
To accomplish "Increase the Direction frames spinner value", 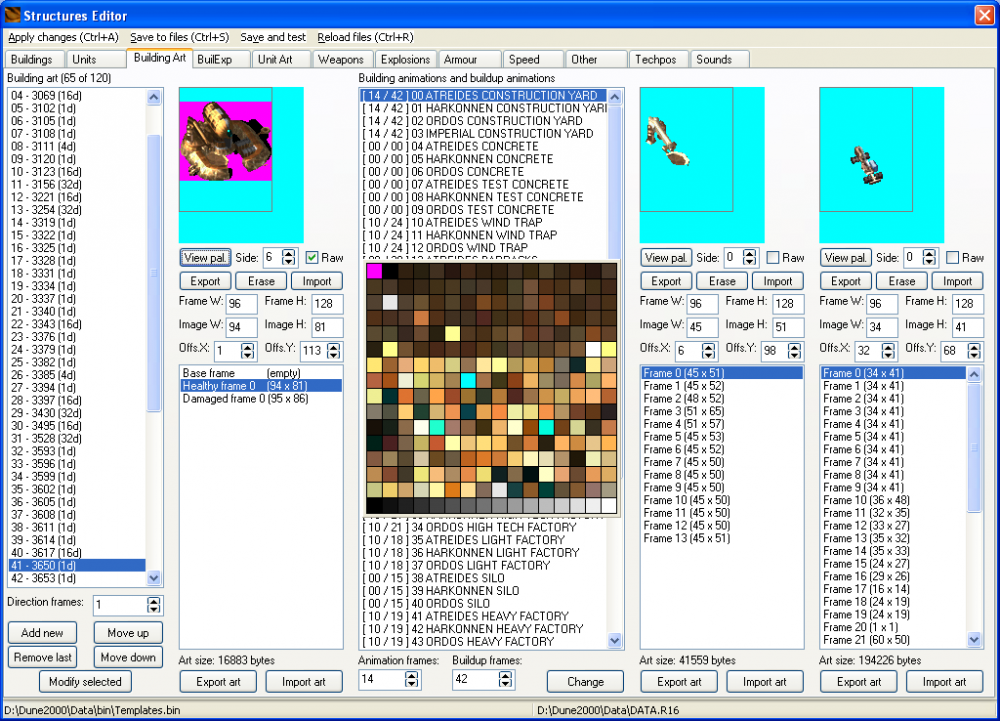I will click(153, 601).
